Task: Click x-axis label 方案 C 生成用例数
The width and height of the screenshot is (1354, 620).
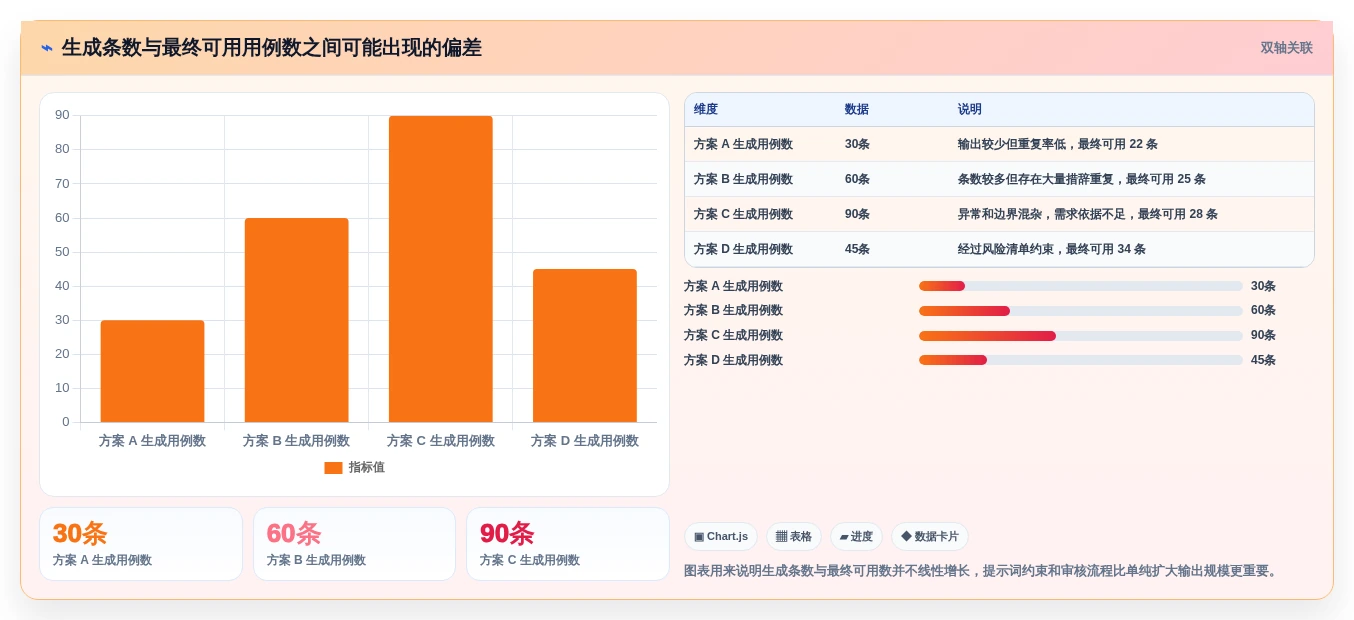Action: pyautogui.click(x=441, y=441)
